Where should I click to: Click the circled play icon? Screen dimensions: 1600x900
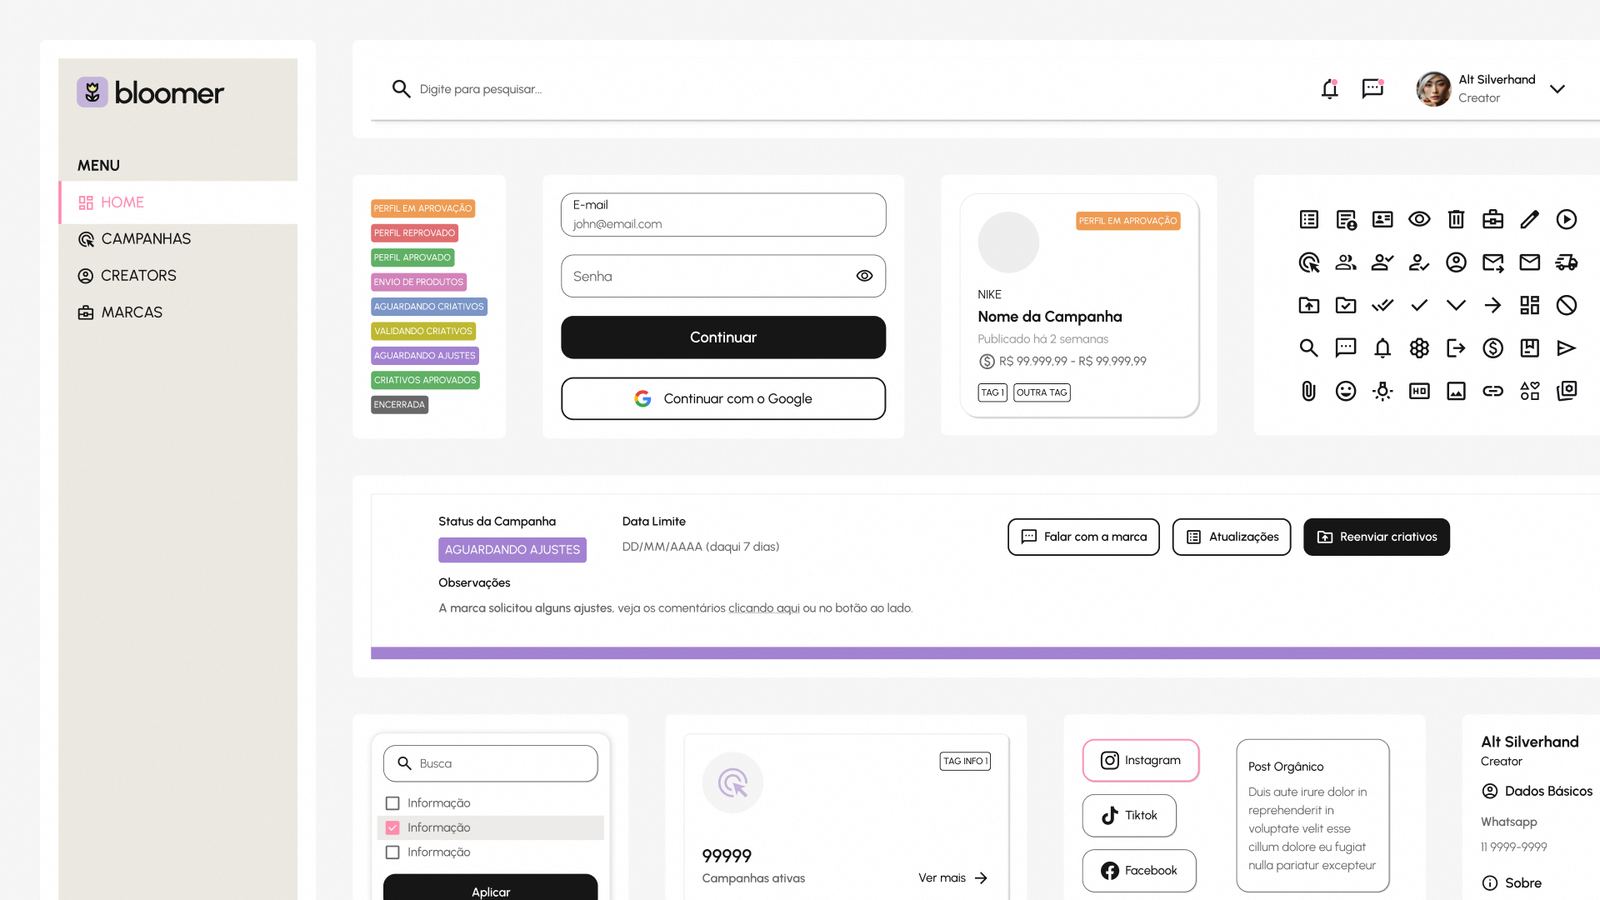(1567, 219)
